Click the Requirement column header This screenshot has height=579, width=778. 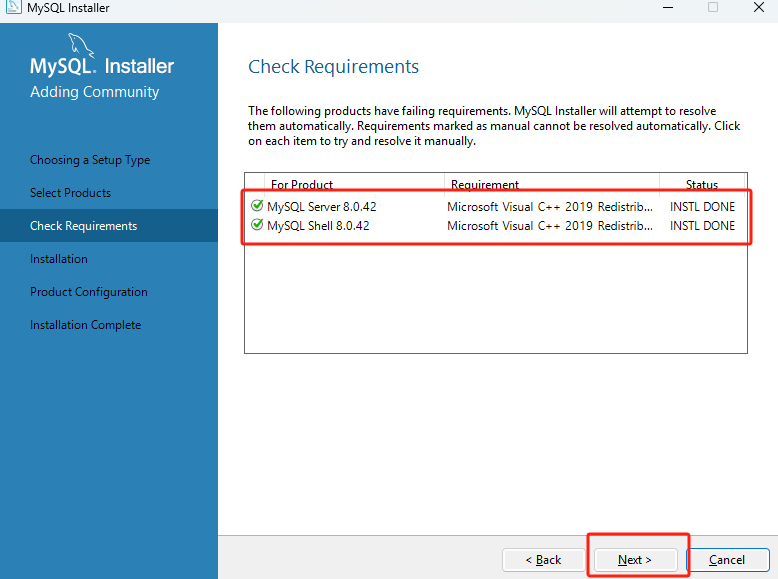(x=552, y=184)
